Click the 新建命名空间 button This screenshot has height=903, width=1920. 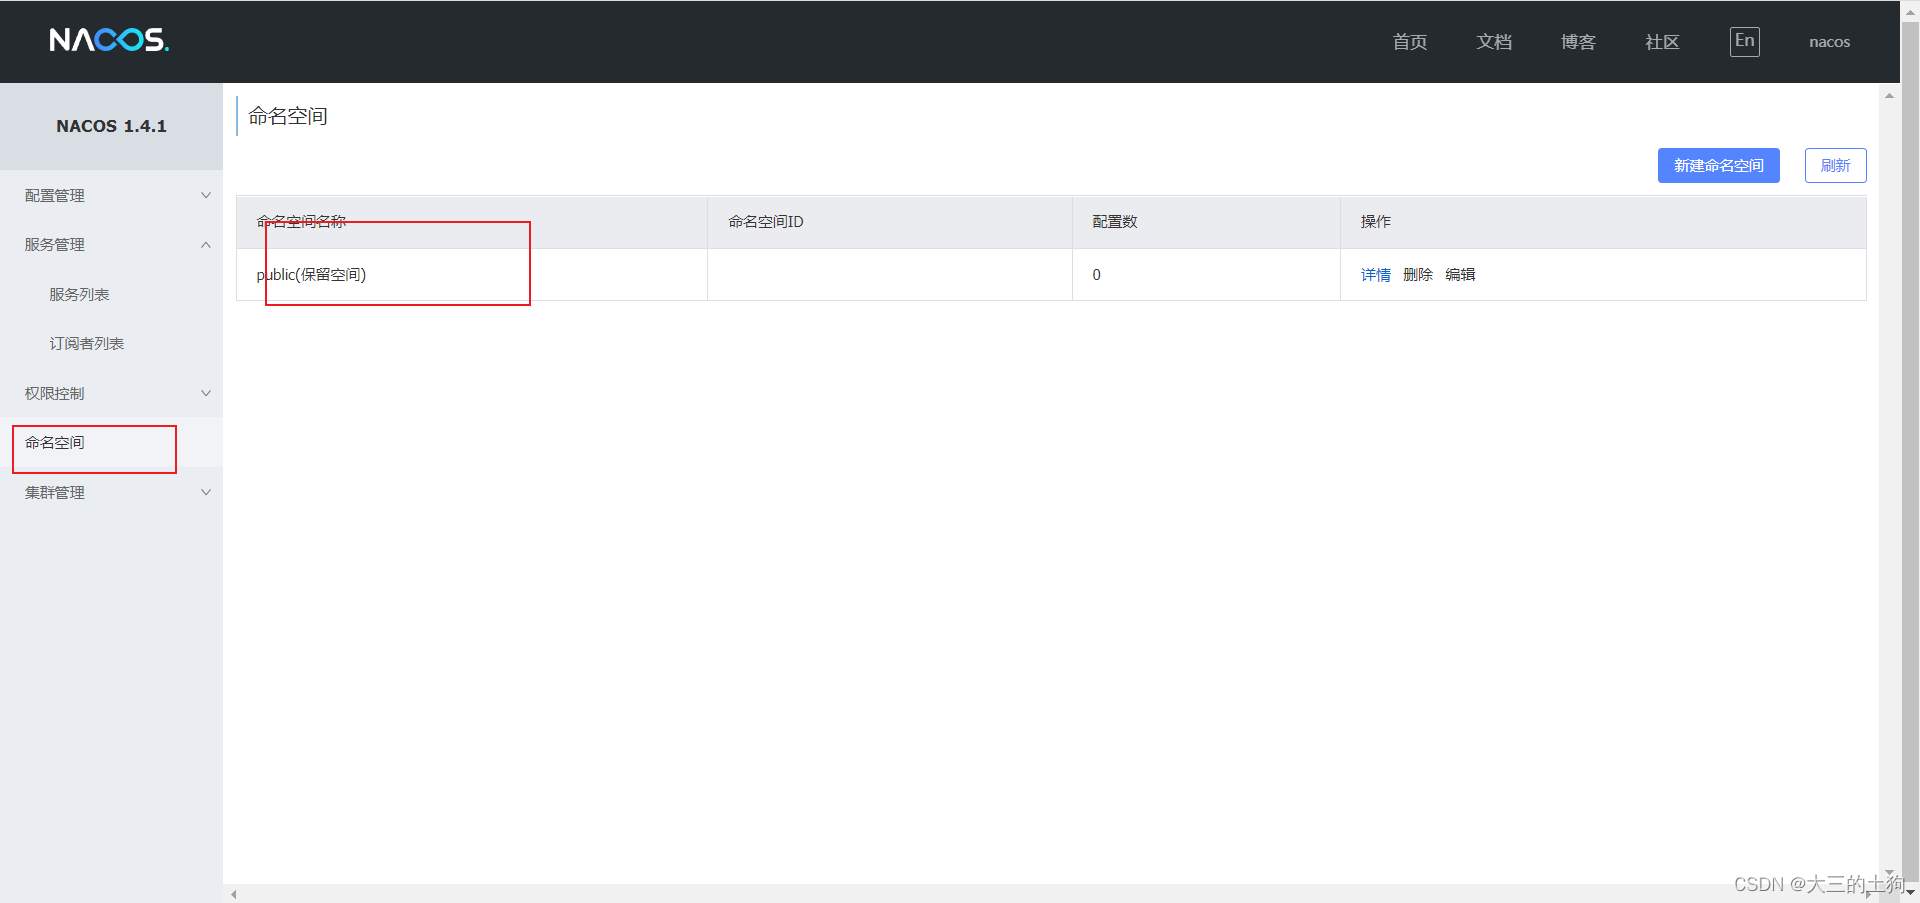1718,165
